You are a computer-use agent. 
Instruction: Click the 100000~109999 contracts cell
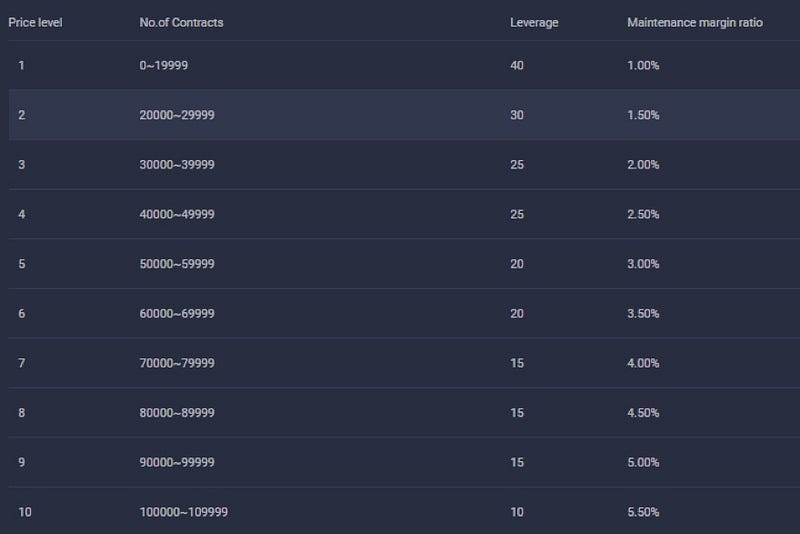point(184,512)
